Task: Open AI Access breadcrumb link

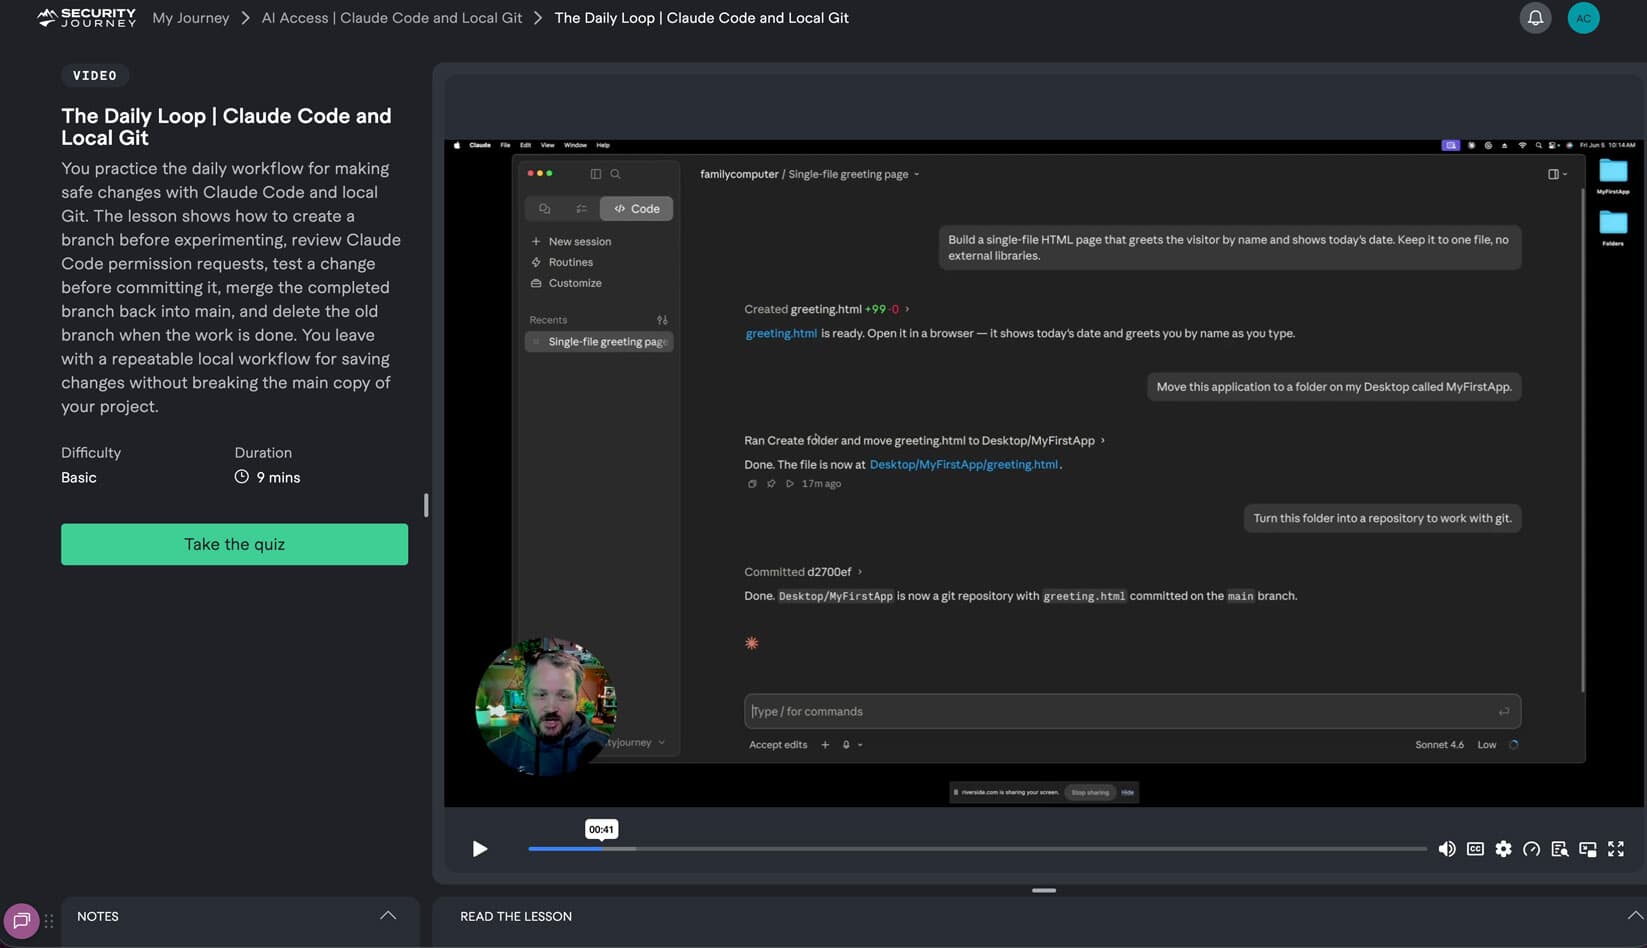Action: (392, 18)
